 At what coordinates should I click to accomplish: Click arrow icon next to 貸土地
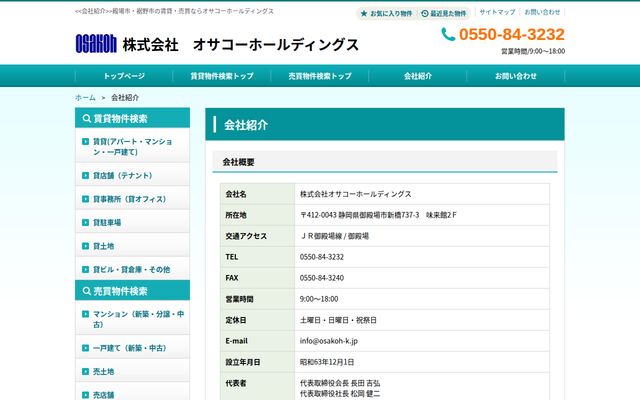click(85, 246)
